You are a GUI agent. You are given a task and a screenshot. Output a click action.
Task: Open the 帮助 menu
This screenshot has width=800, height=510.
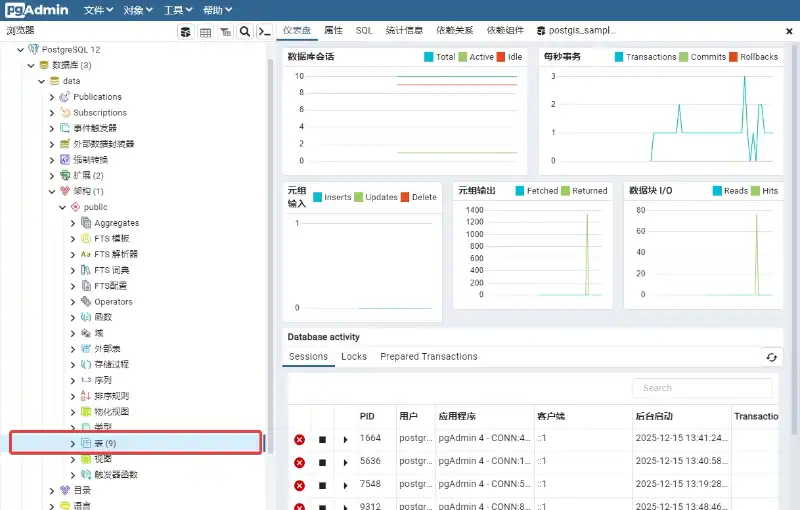click(x=217, y=10)
